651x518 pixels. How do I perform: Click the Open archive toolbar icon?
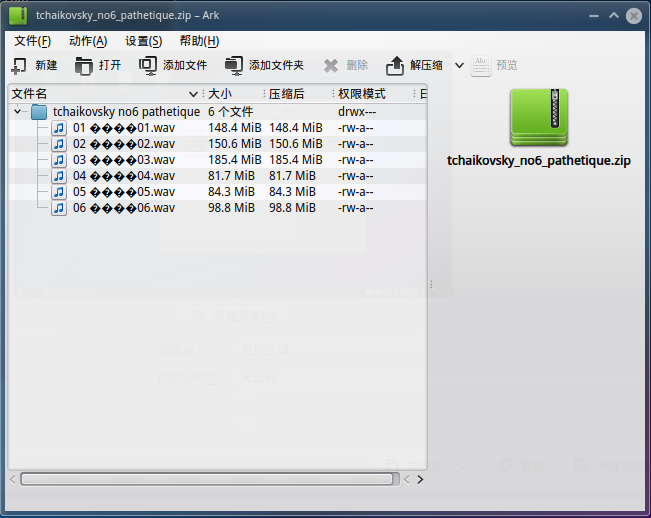(84, 66)
